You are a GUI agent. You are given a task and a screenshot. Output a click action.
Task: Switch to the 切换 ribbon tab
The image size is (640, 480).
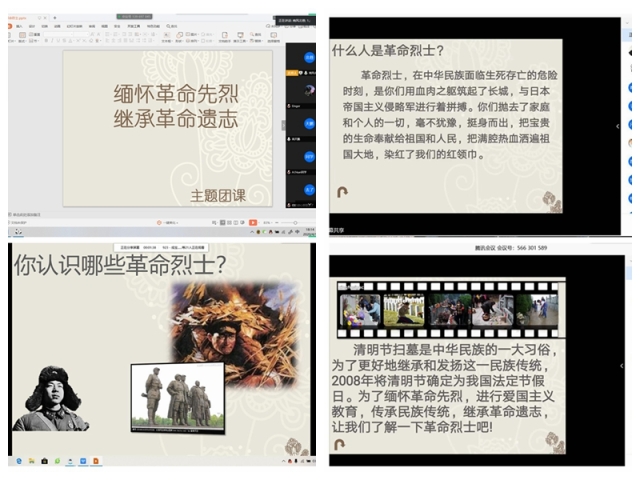pos(44,26)
